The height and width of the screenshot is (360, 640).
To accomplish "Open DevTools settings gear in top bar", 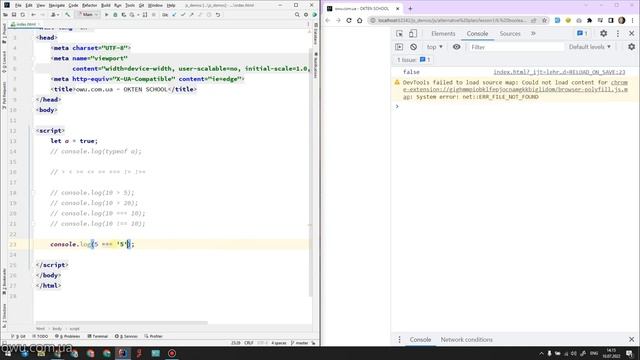I will [x=603, y=33].
